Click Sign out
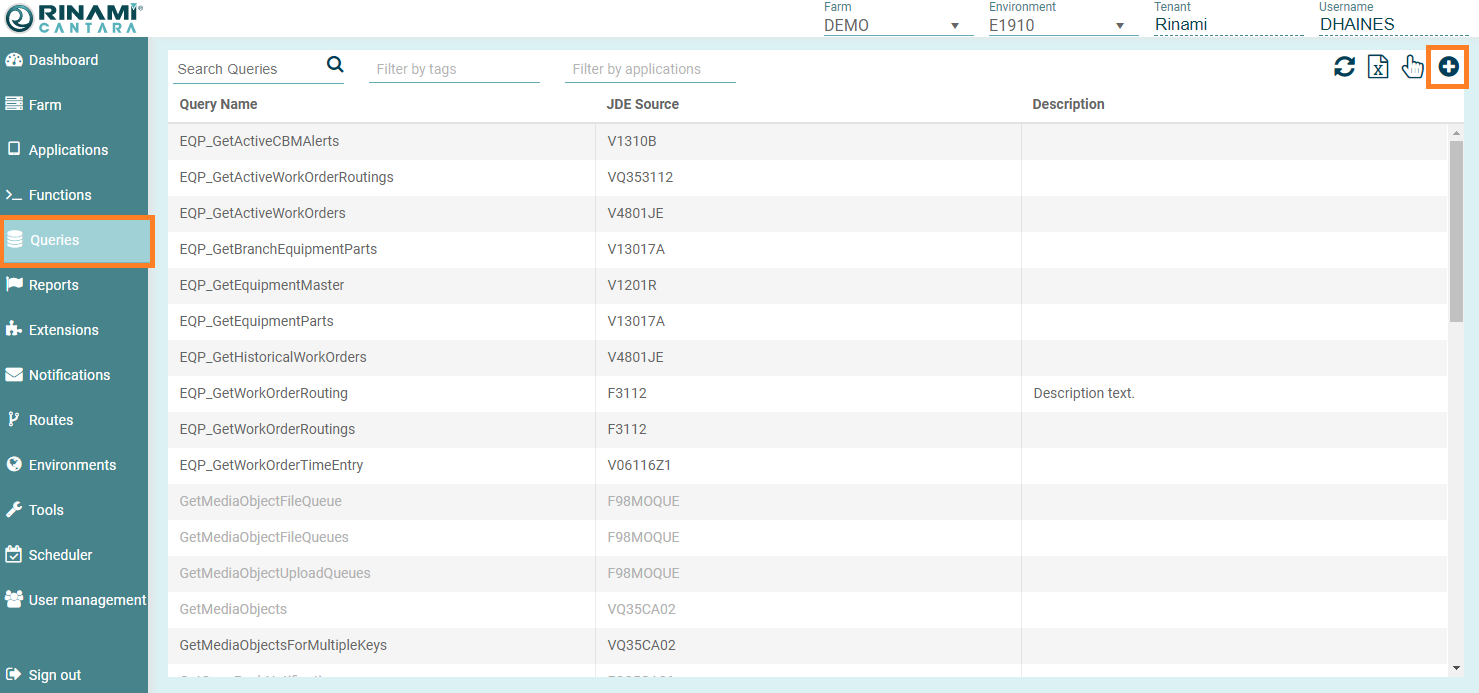 pyautogui.click(x=54, y=675)
